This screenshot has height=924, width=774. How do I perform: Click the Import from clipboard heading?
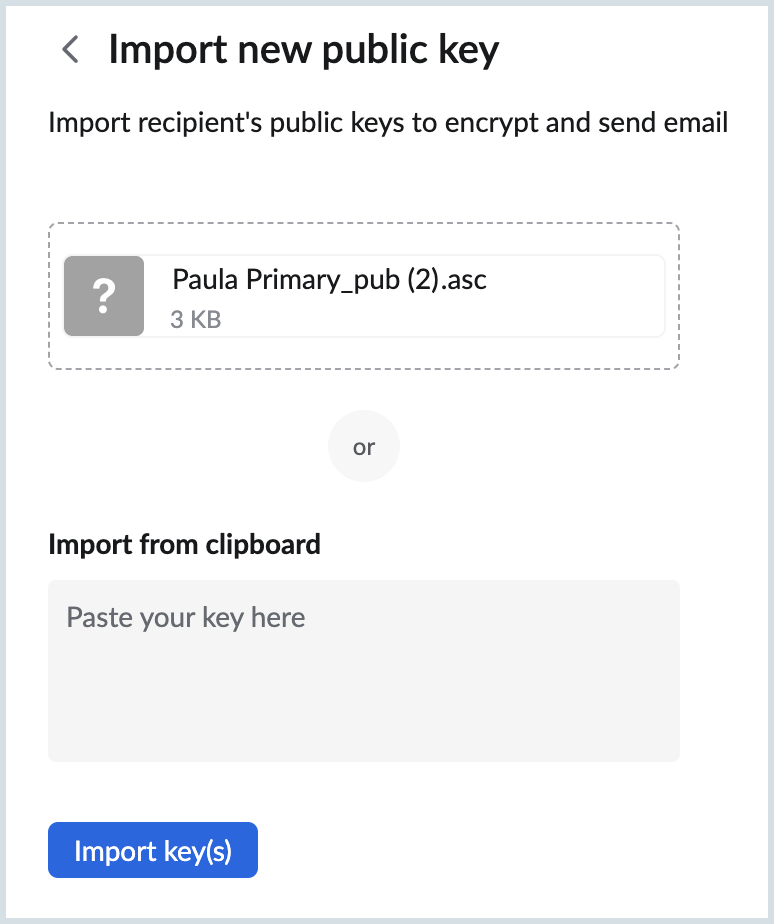[x=184, y=544]
